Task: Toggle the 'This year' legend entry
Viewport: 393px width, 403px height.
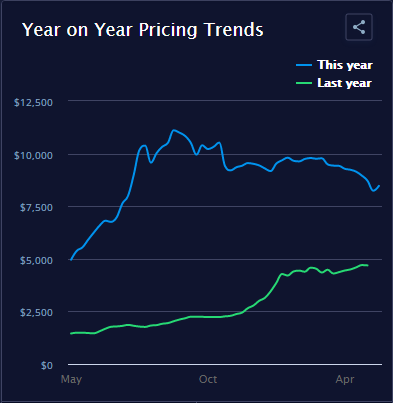Action: point(334,65)
